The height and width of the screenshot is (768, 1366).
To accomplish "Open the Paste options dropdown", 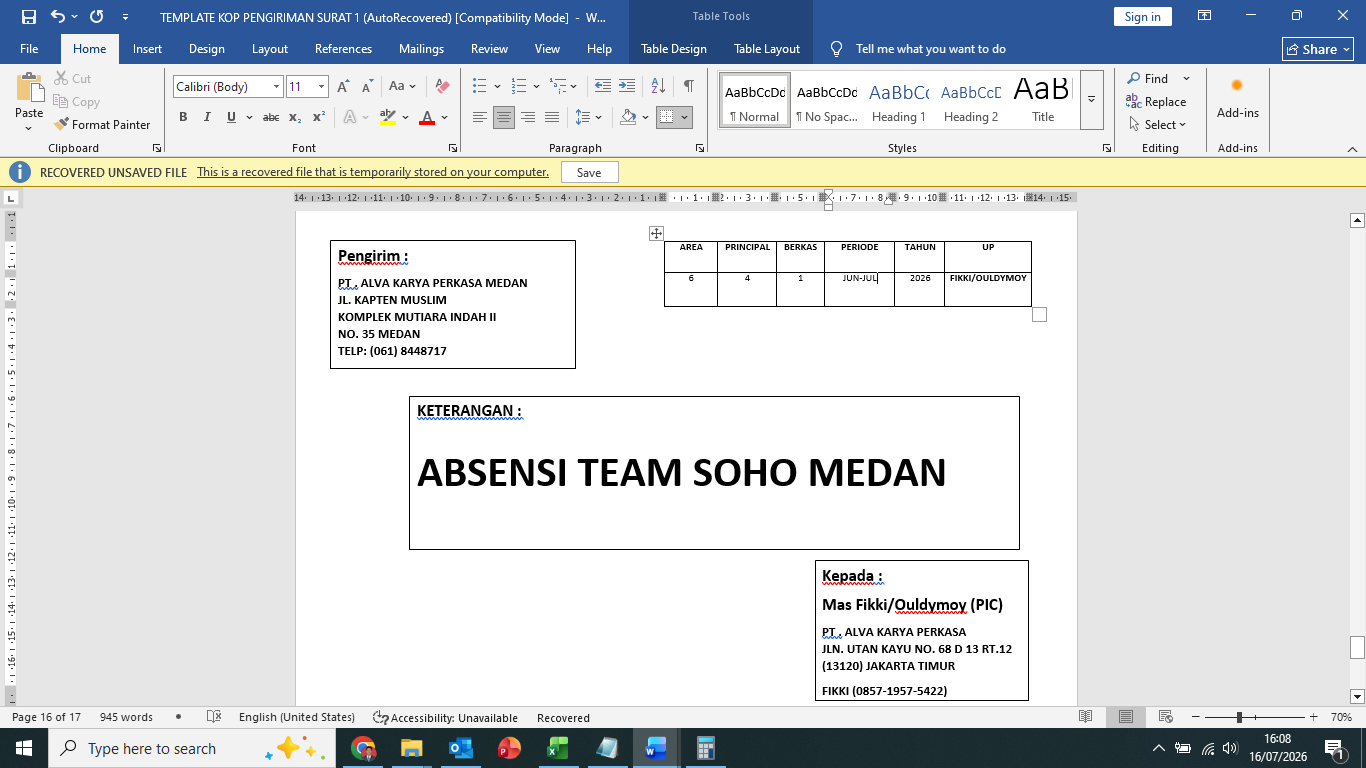I will 29,127.
